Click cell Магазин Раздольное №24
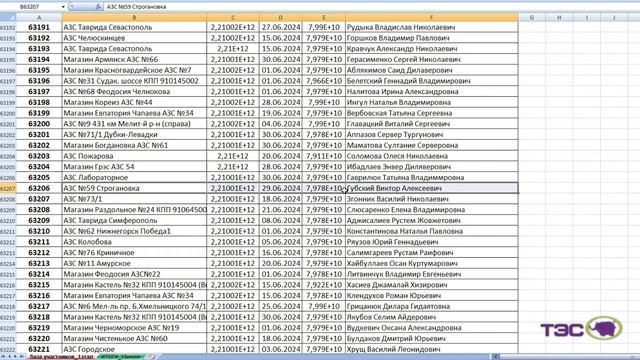 click(134, 210)
